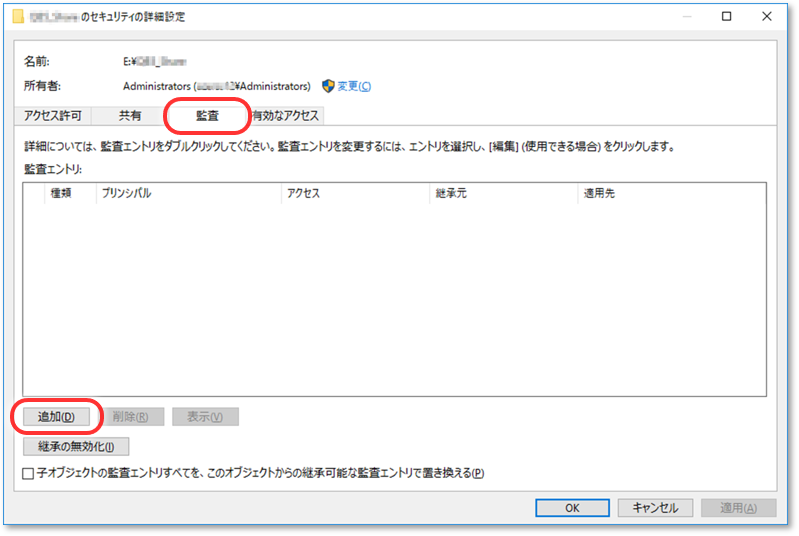Click the 削除(R) button

tap(130, 417)
